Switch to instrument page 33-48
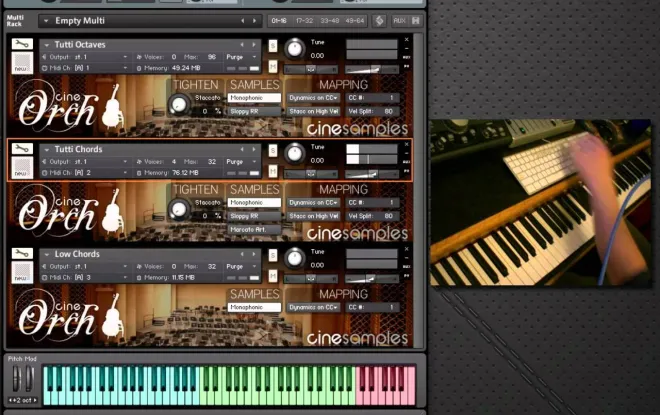Viewport: 660px width, 415px height. point(330,21)
